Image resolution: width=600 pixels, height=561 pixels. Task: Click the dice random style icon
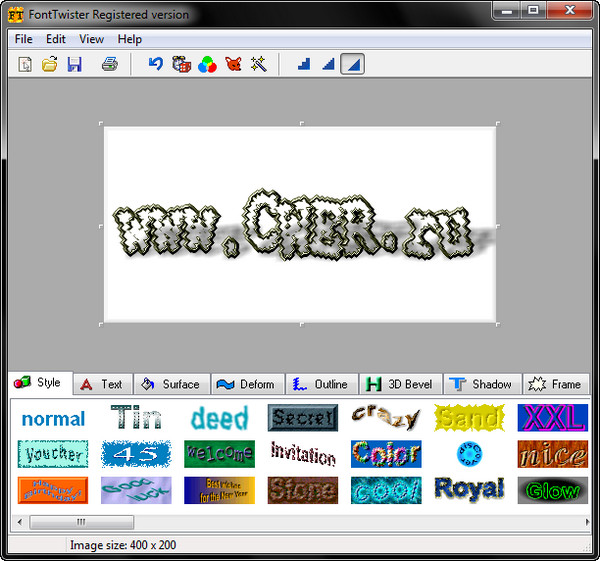point(181,64)
